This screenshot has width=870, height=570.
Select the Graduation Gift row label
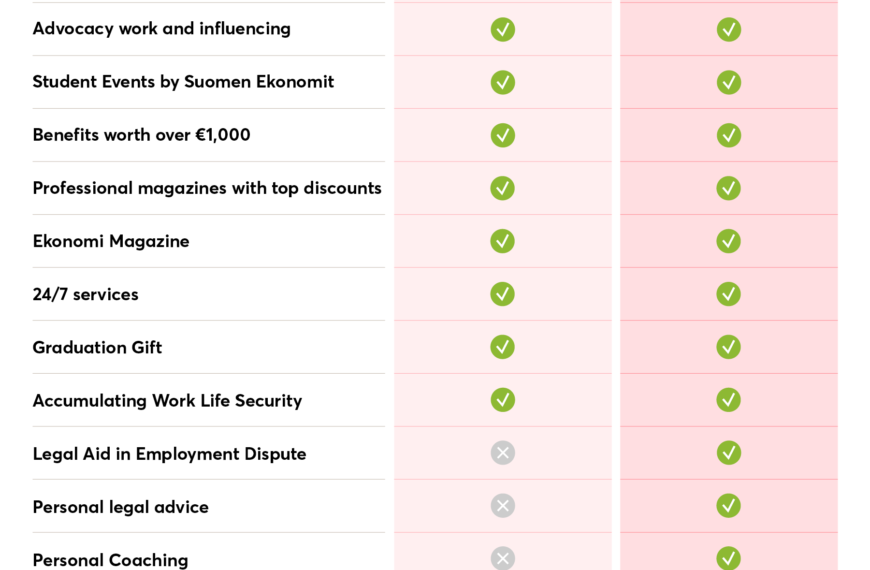pyautogui.click(x=97, y=347)
